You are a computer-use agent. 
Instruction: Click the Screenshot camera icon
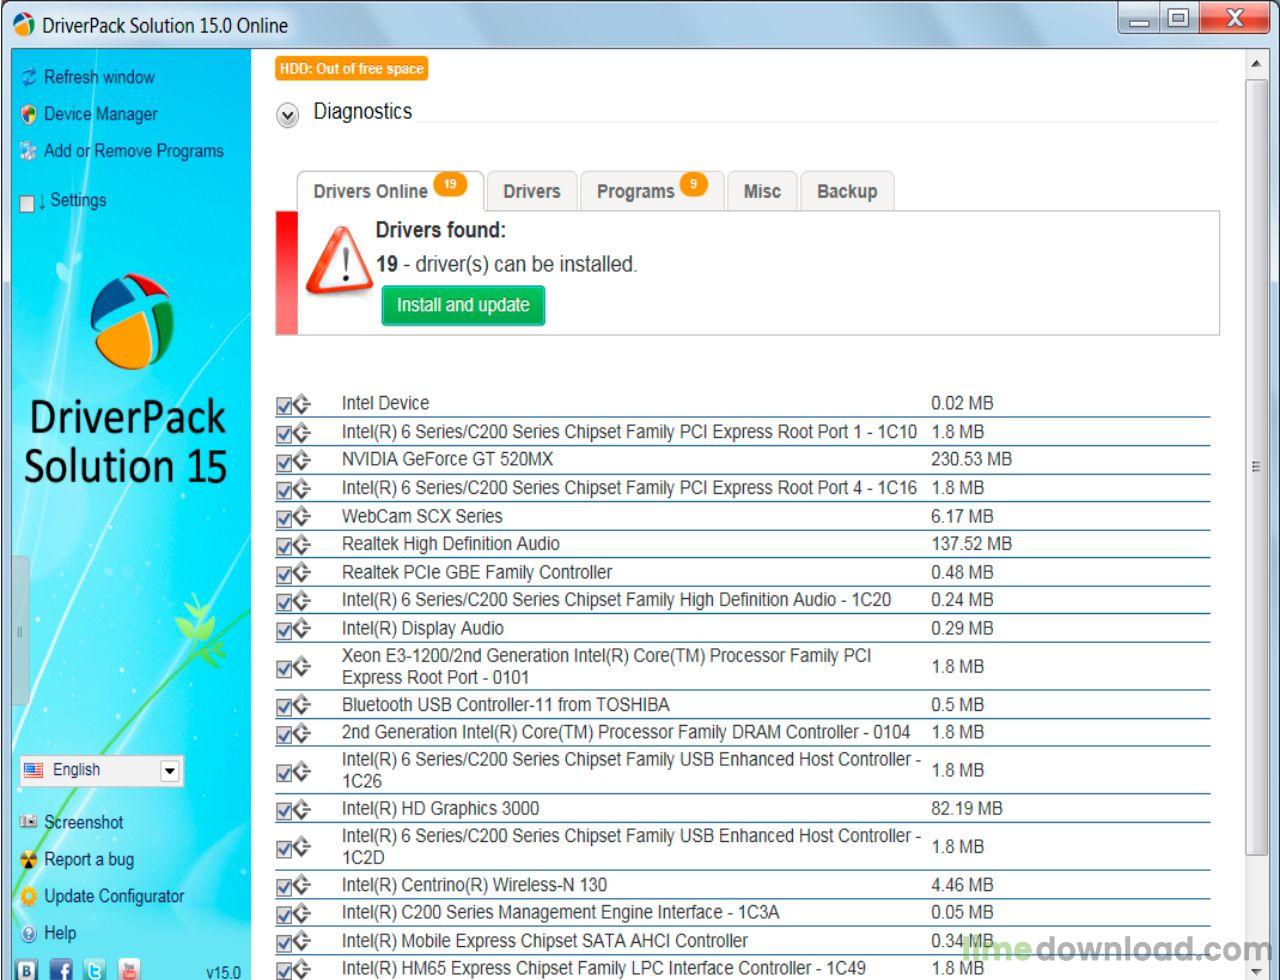click(28, 822)
